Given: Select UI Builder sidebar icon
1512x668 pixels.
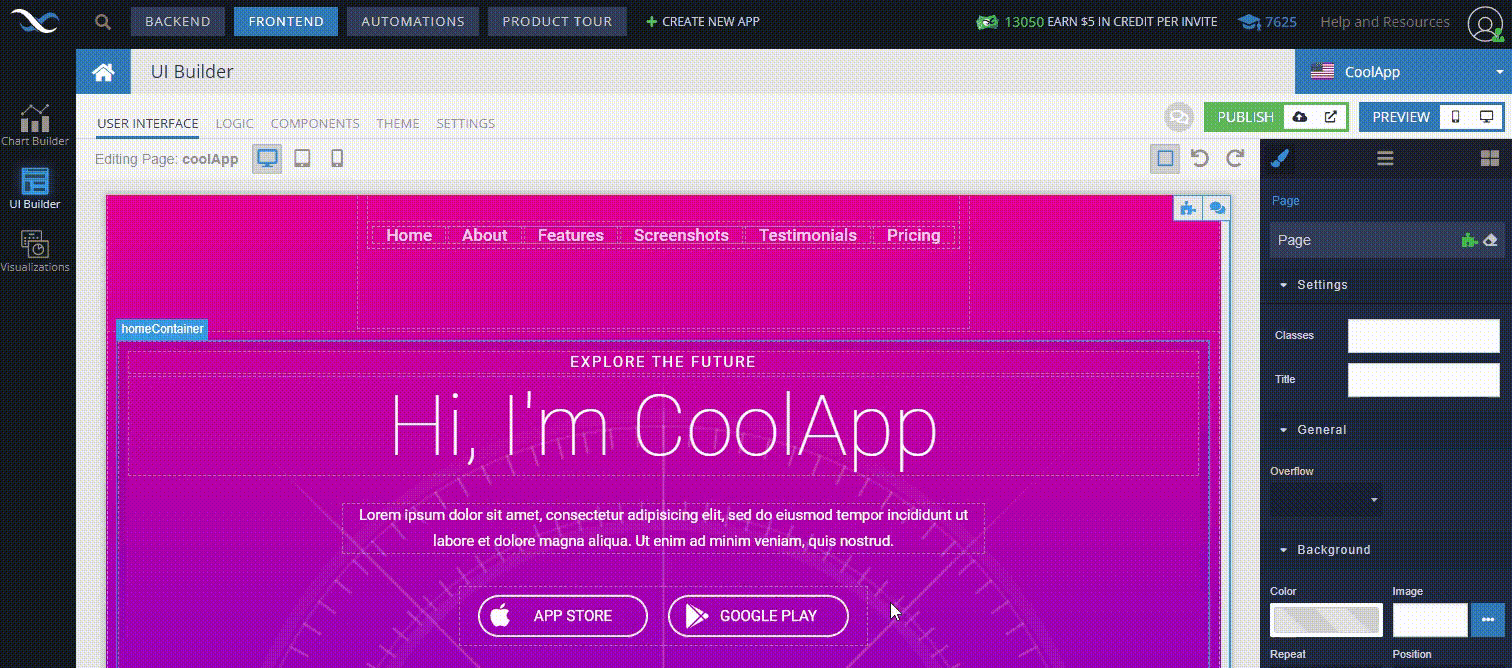Looking at the screenshot, I should point(35,188).
